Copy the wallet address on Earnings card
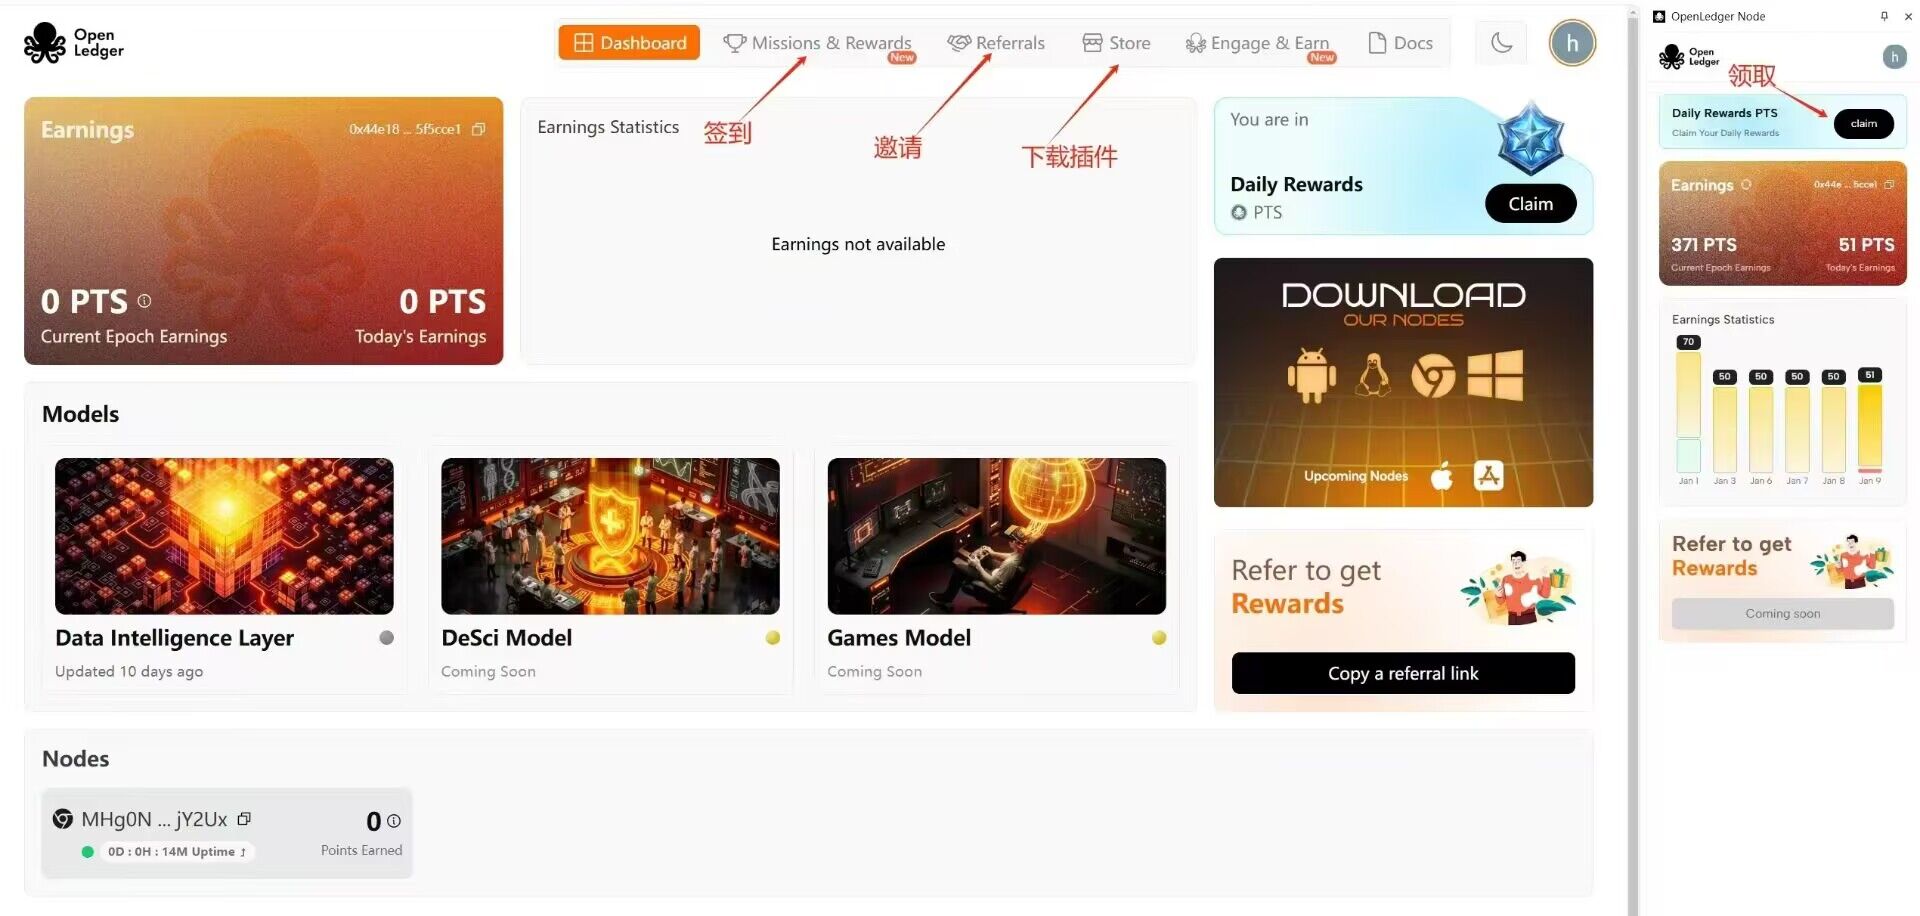This screenshot has height=916, width=1920. [x=478, y=129]
